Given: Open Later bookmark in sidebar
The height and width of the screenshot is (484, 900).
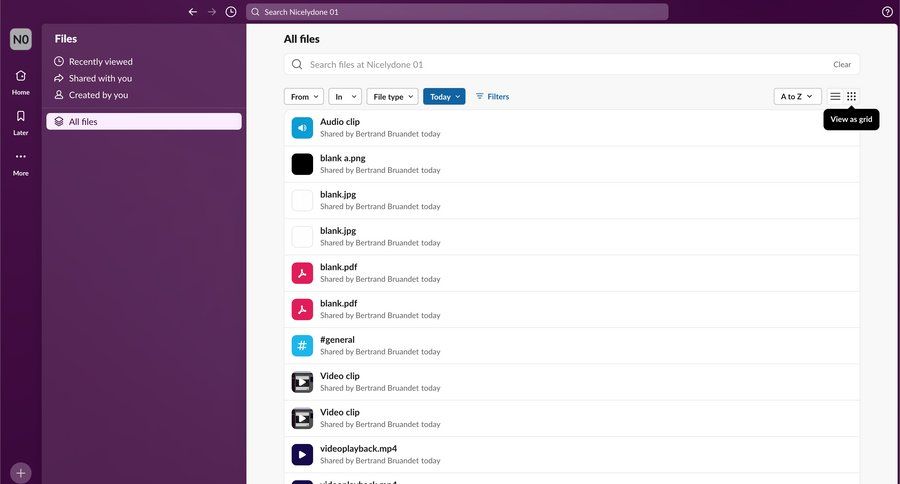Looking at the screenshot, I should pos(21,123).
